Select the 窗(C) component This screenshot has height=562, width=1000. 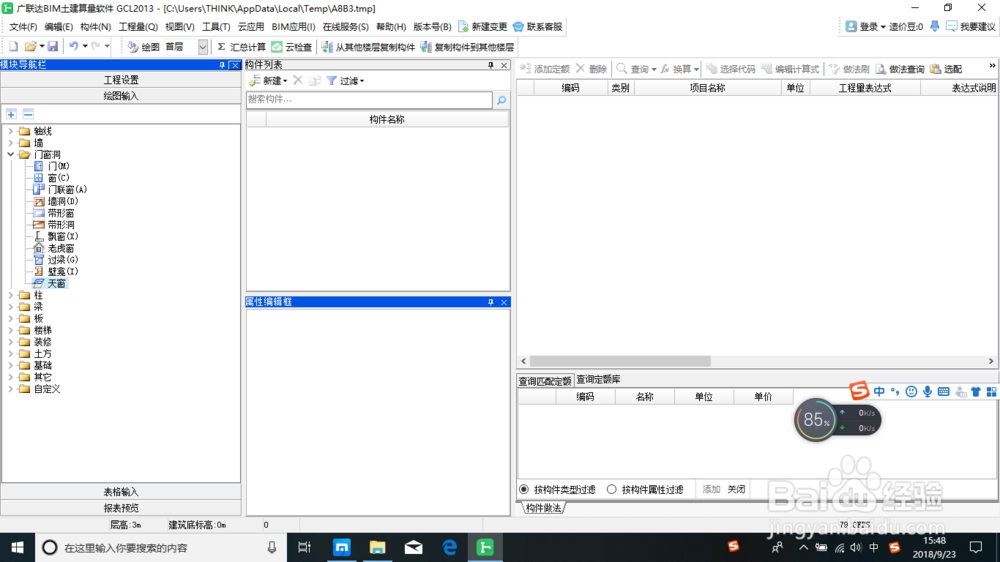[x=52, y=178]
